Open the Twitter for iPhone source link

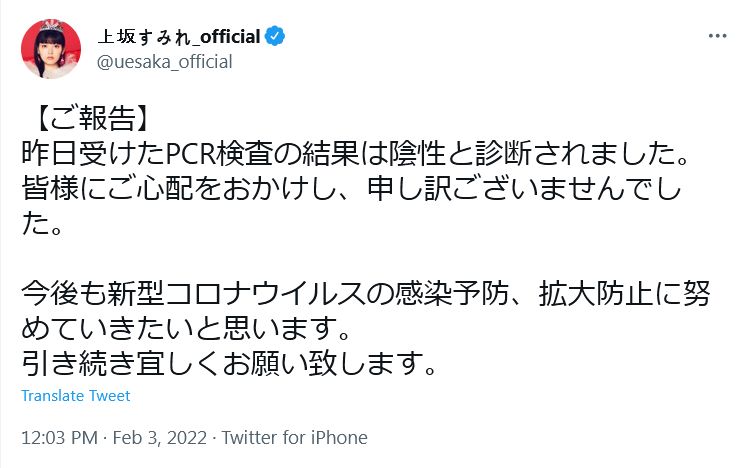coord(294,438)
